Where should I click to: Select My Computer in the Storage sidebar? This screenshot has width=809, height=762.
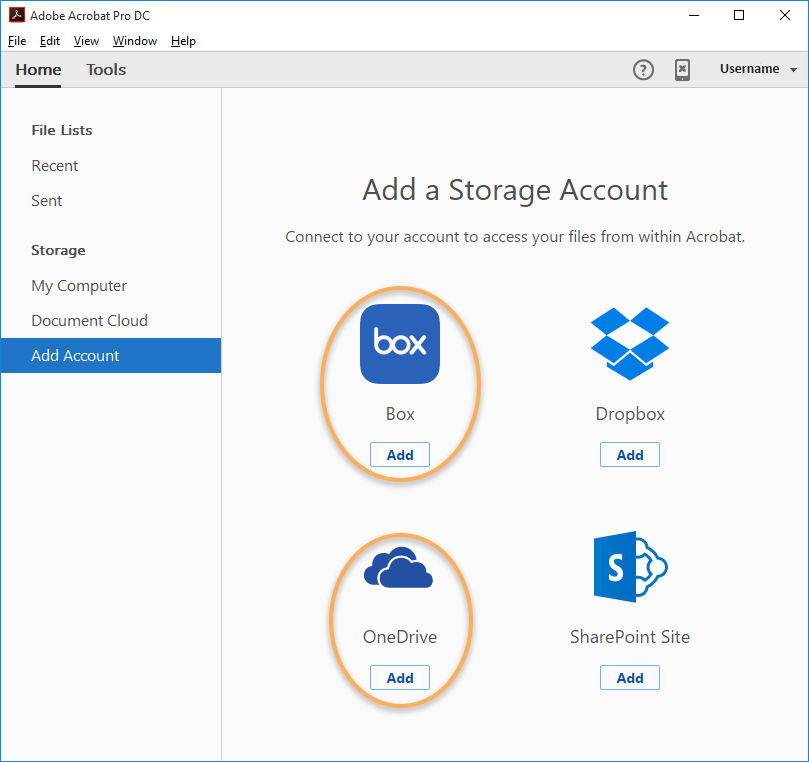(x=79, y=285)
